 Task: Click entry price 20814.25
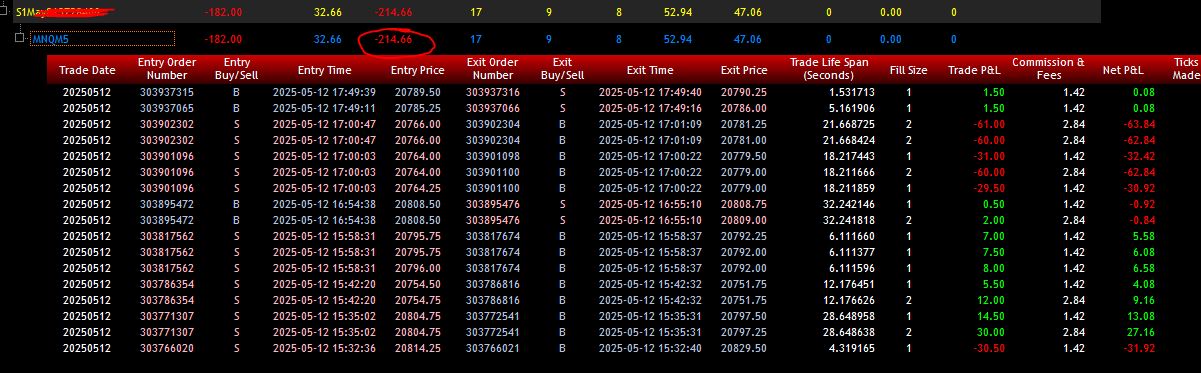click(419, 347)
